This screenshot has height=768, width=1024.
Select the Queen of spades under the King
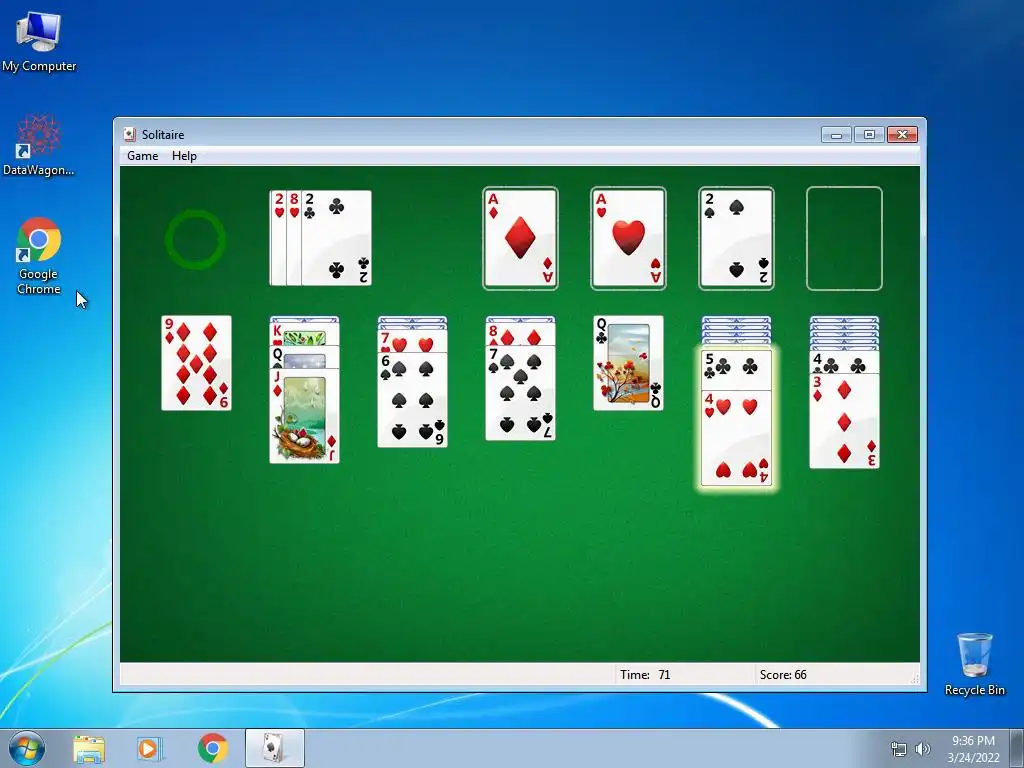pos(304,357)
